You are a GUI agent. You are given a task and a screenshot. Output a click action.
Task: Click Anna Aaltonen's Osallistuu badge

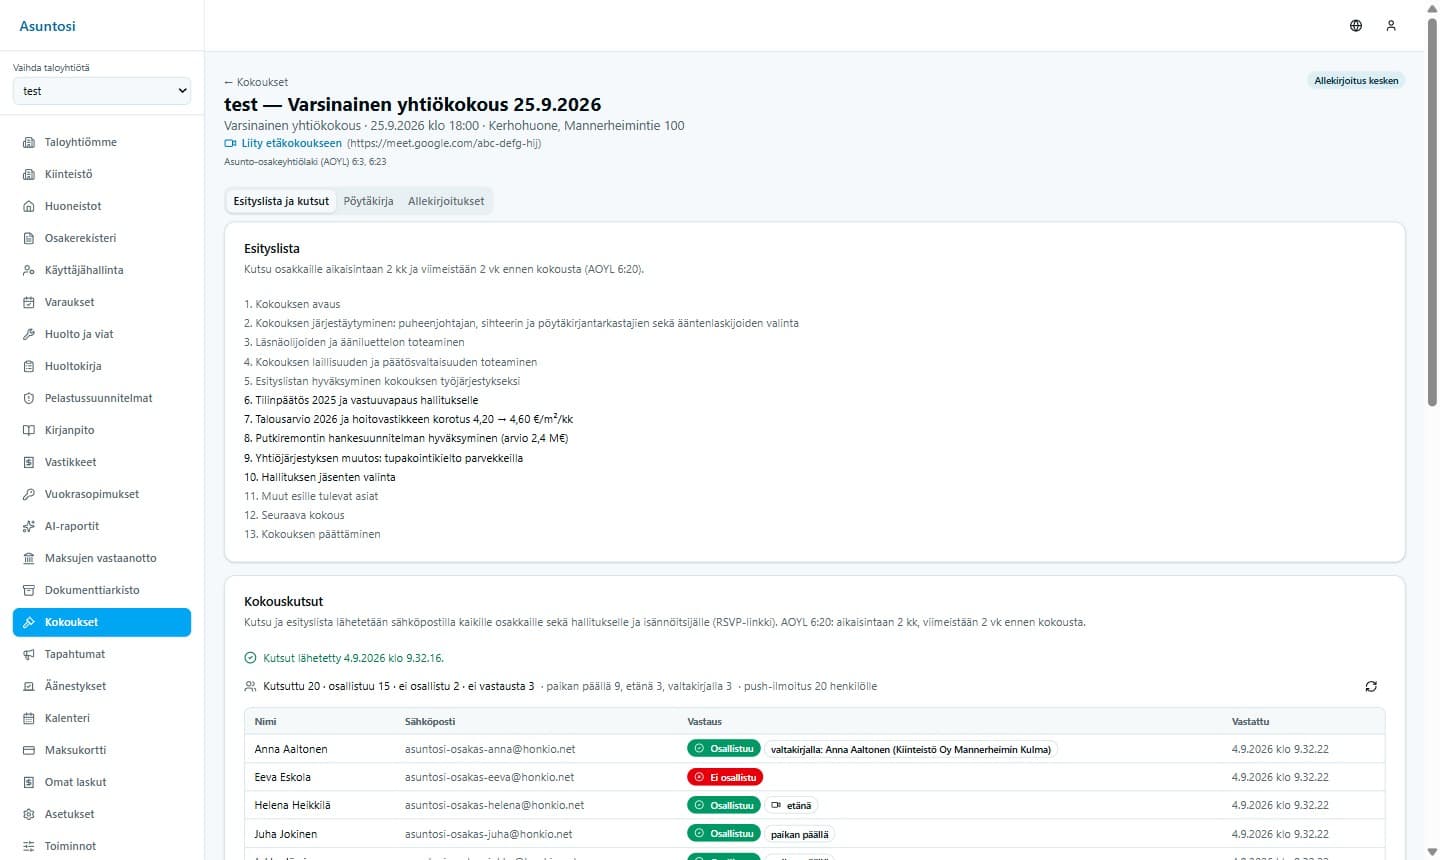point(724,749)
